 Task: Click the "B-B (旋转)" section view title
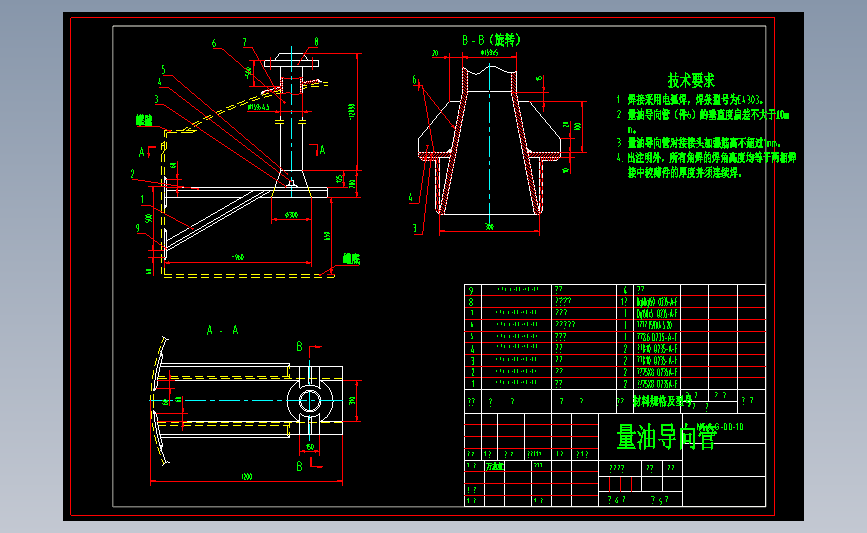point(491,40)
